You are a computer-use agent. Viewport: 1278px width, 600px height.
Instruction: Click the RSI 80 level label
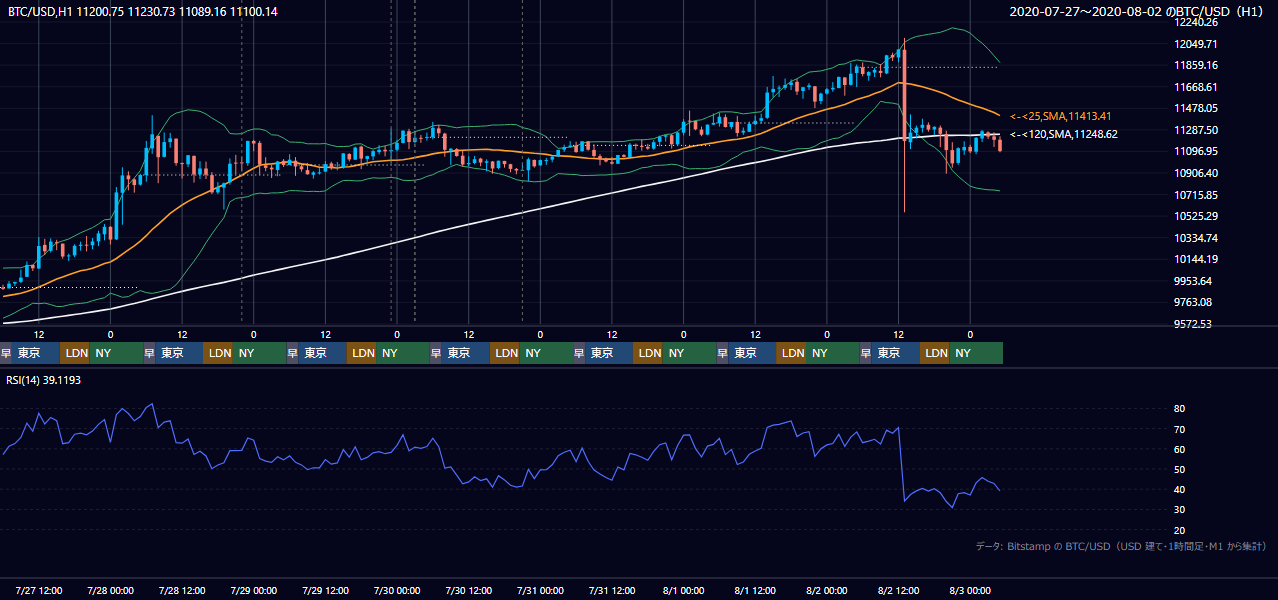[1179, 409]
